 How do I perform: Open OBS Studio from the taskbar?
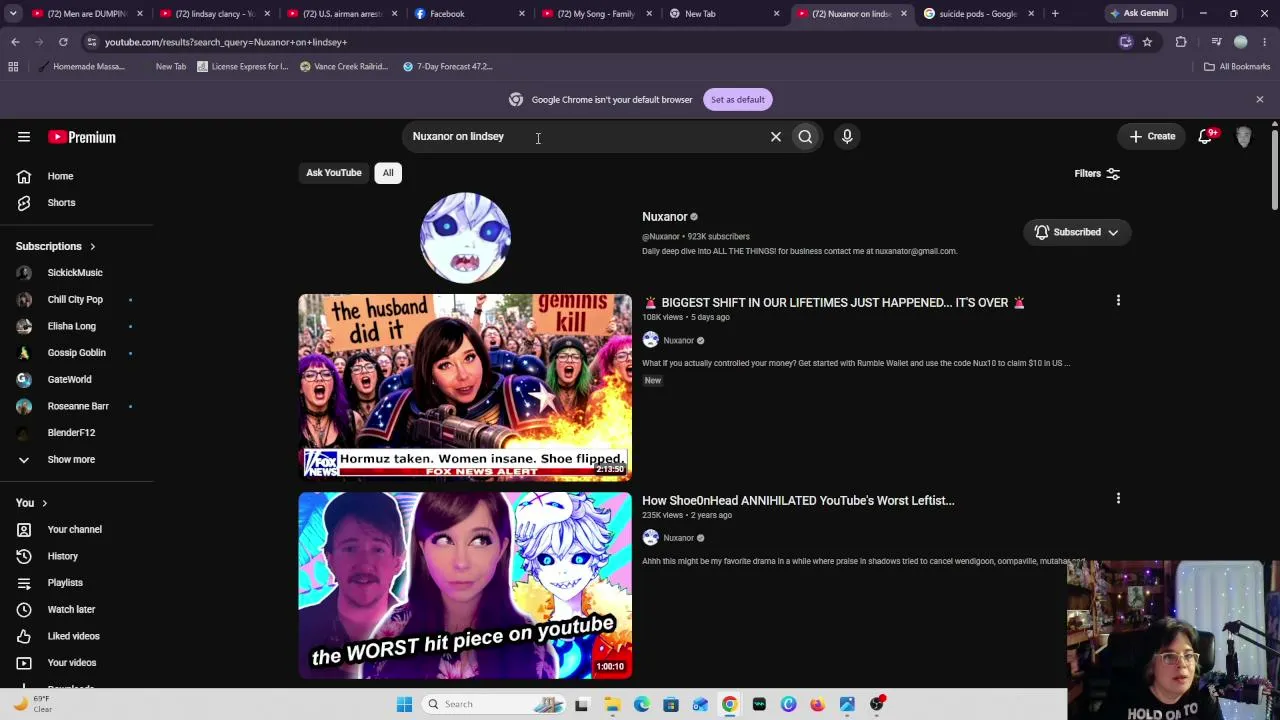coord(877,704)
